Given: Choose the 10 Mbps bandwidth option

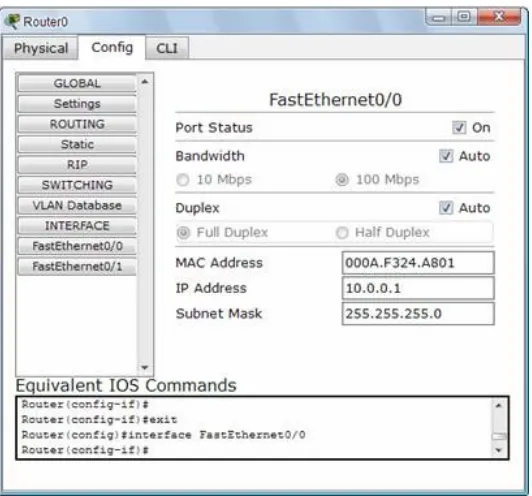Looking at the screenshot, I should pyautogui.click(x=183, y=180).
